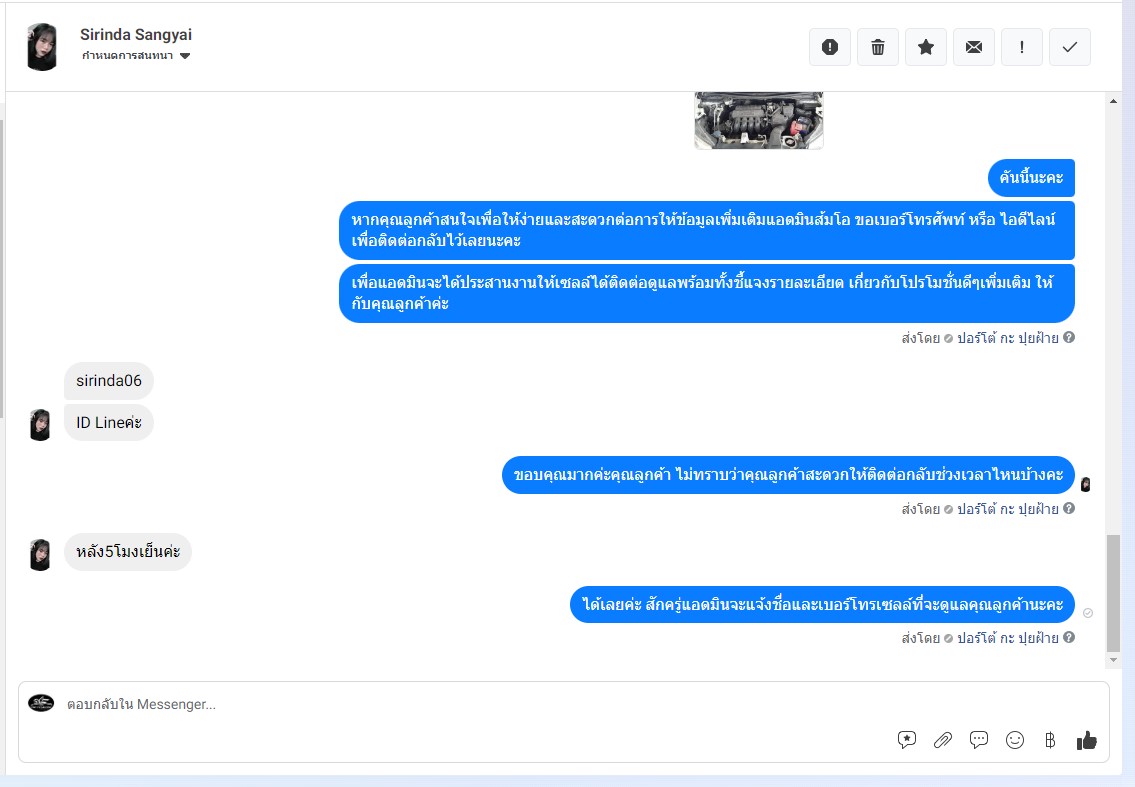Attach a file with the paperclip icon
1135x787 pixels.
click(x=942, y=739)
